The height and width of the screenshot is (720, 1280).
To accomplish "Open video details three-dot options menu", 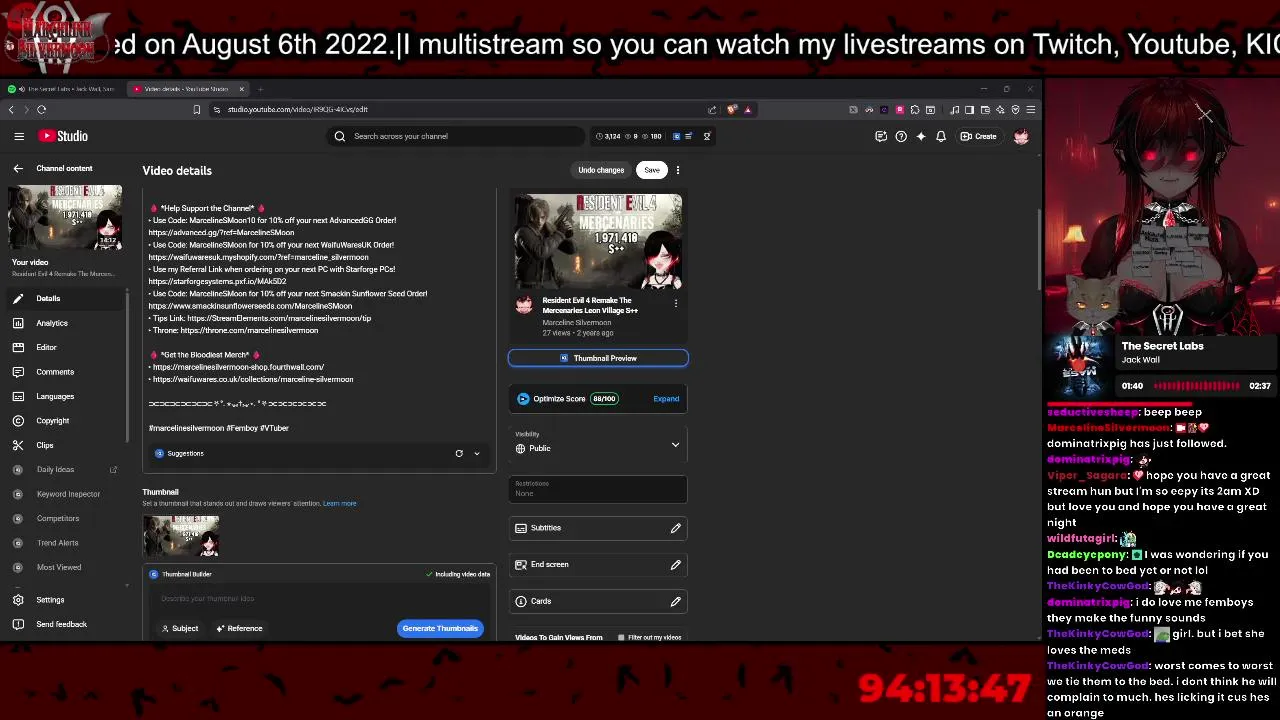I will tap(678, 170).
